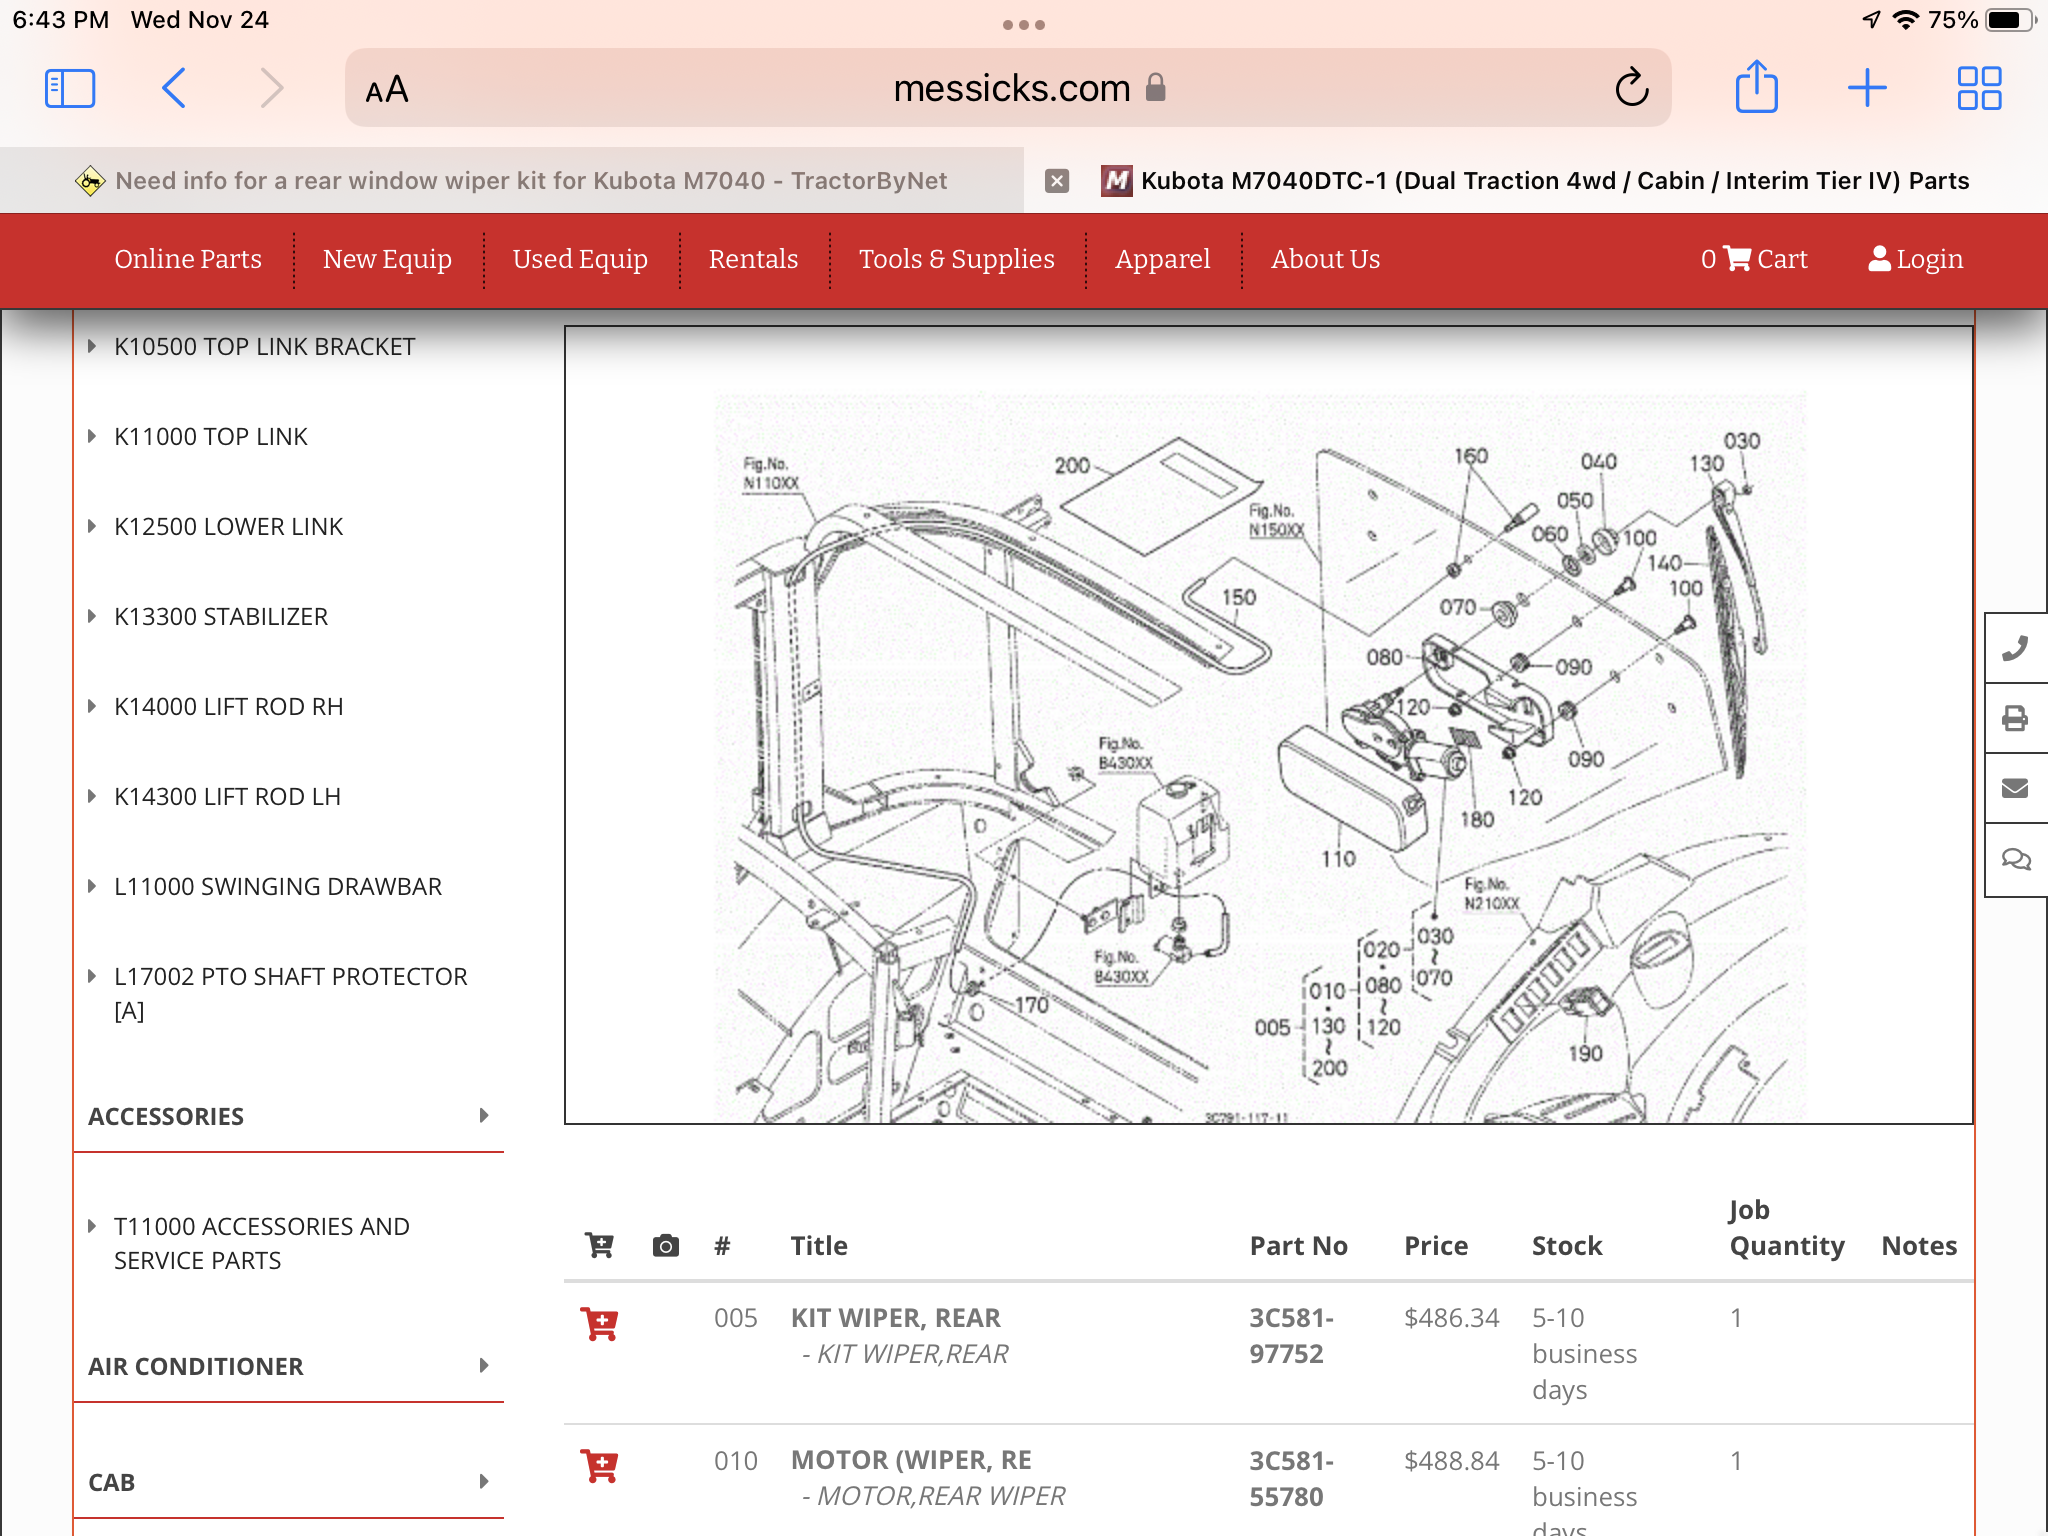Expand the AIR CONDITIONER section
Screen dimensions: 2048x1536
click(288, 1366)
